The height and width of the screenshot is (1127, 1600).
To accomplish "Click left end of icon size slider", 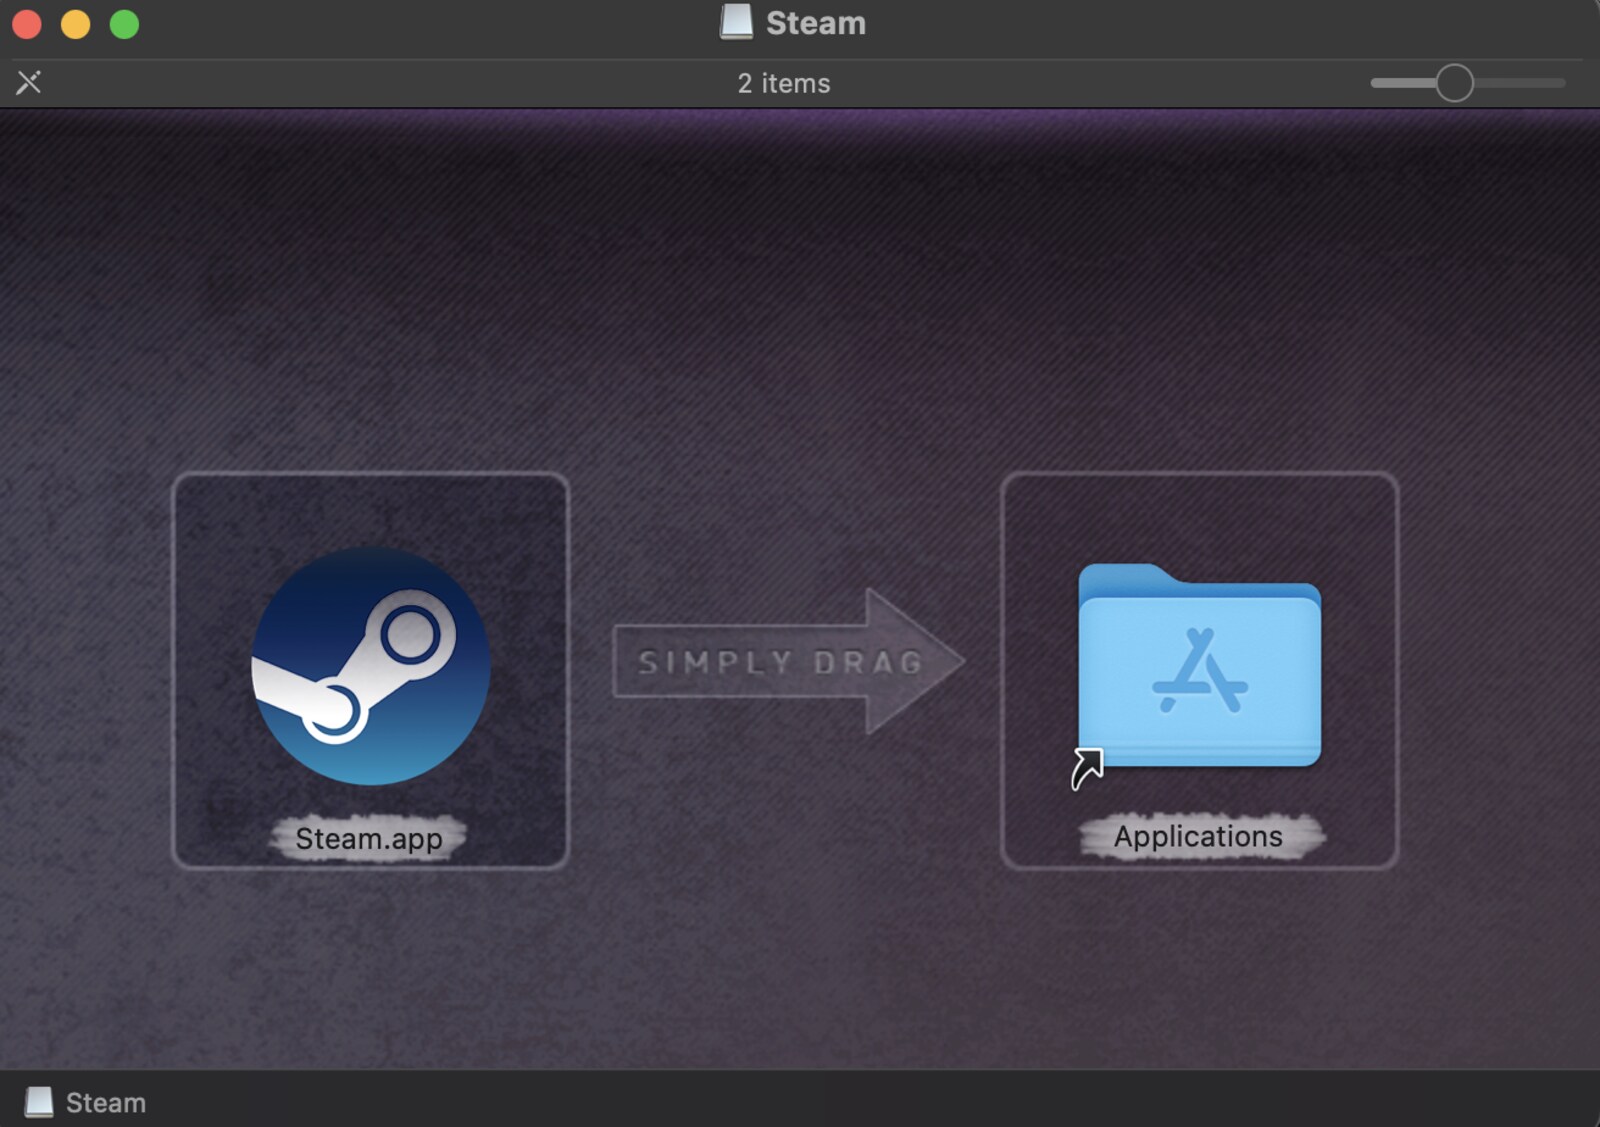I will pos(1378,83).
